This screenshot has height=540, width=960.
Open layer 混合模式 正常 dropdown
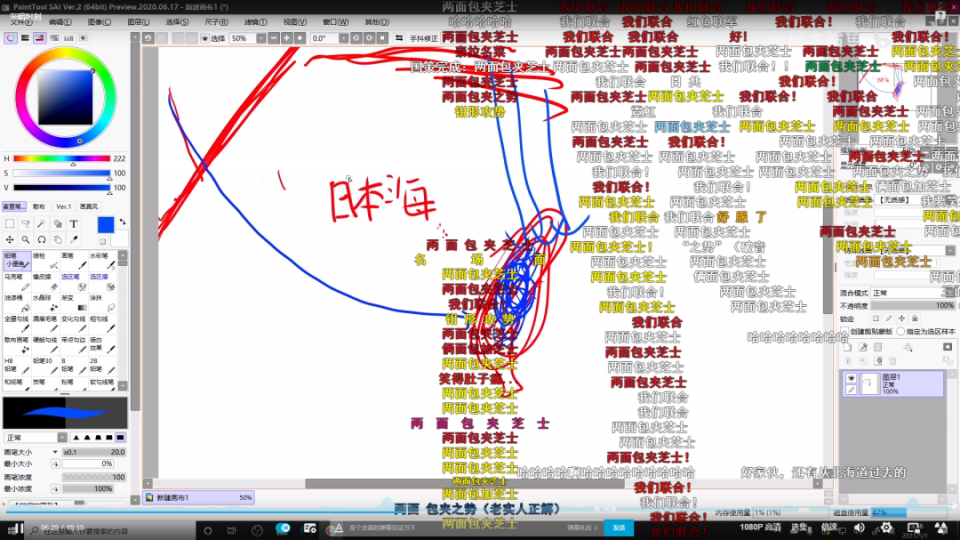(913, 293)
